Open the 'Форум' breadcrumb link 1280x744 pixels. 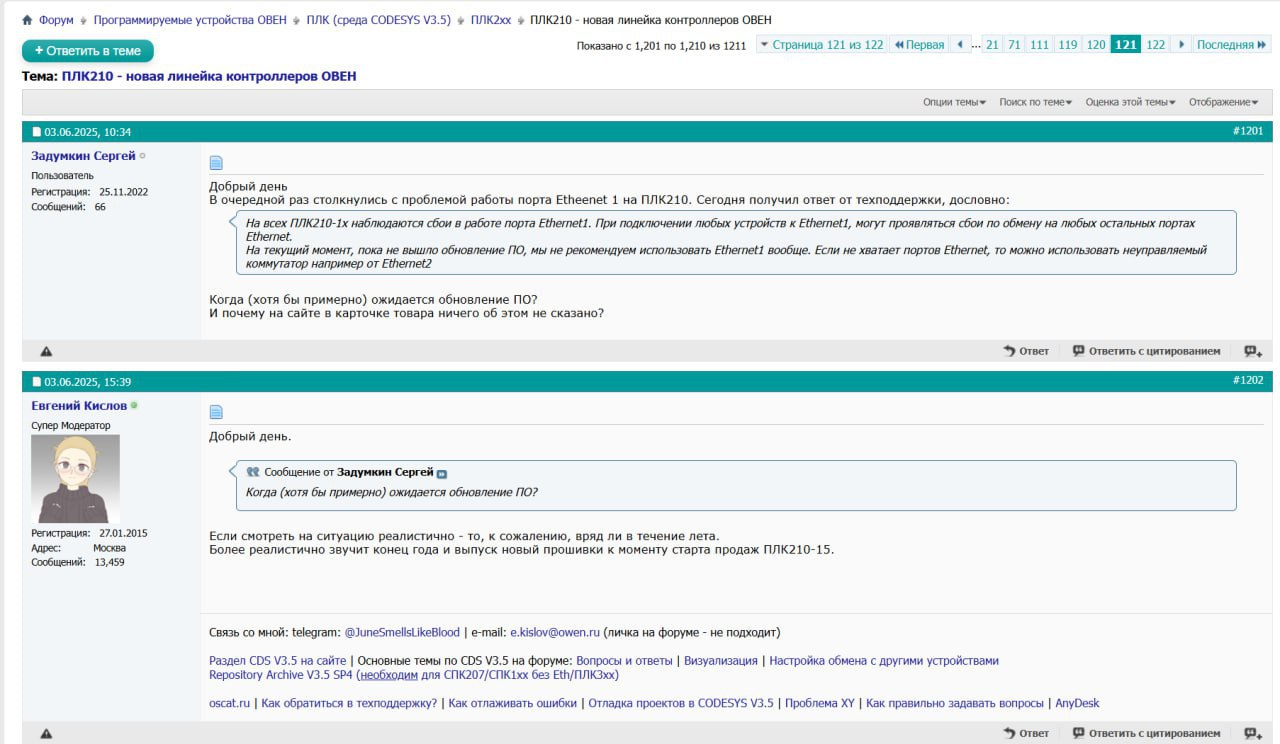coord(56,20)
